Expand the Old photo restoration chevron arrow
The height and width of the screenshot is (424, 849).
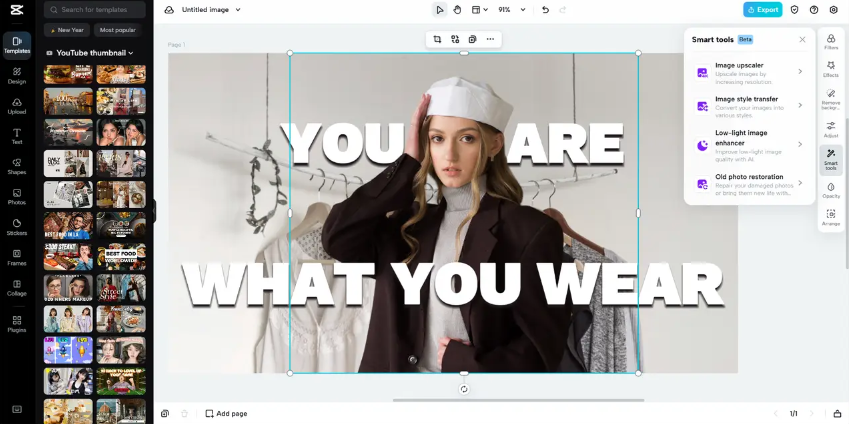(800, 183)
